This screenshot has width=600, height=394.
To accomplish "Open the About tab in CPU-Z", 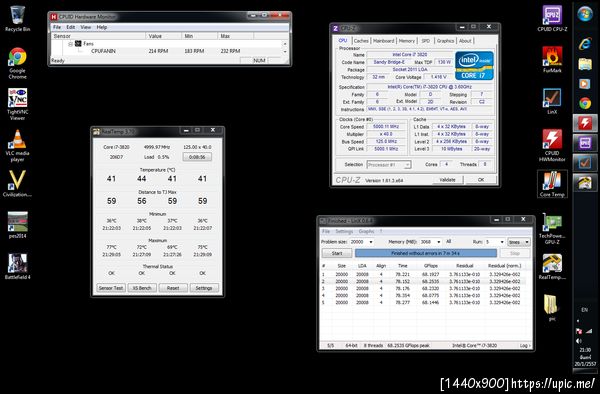I will tap(465, 41).
